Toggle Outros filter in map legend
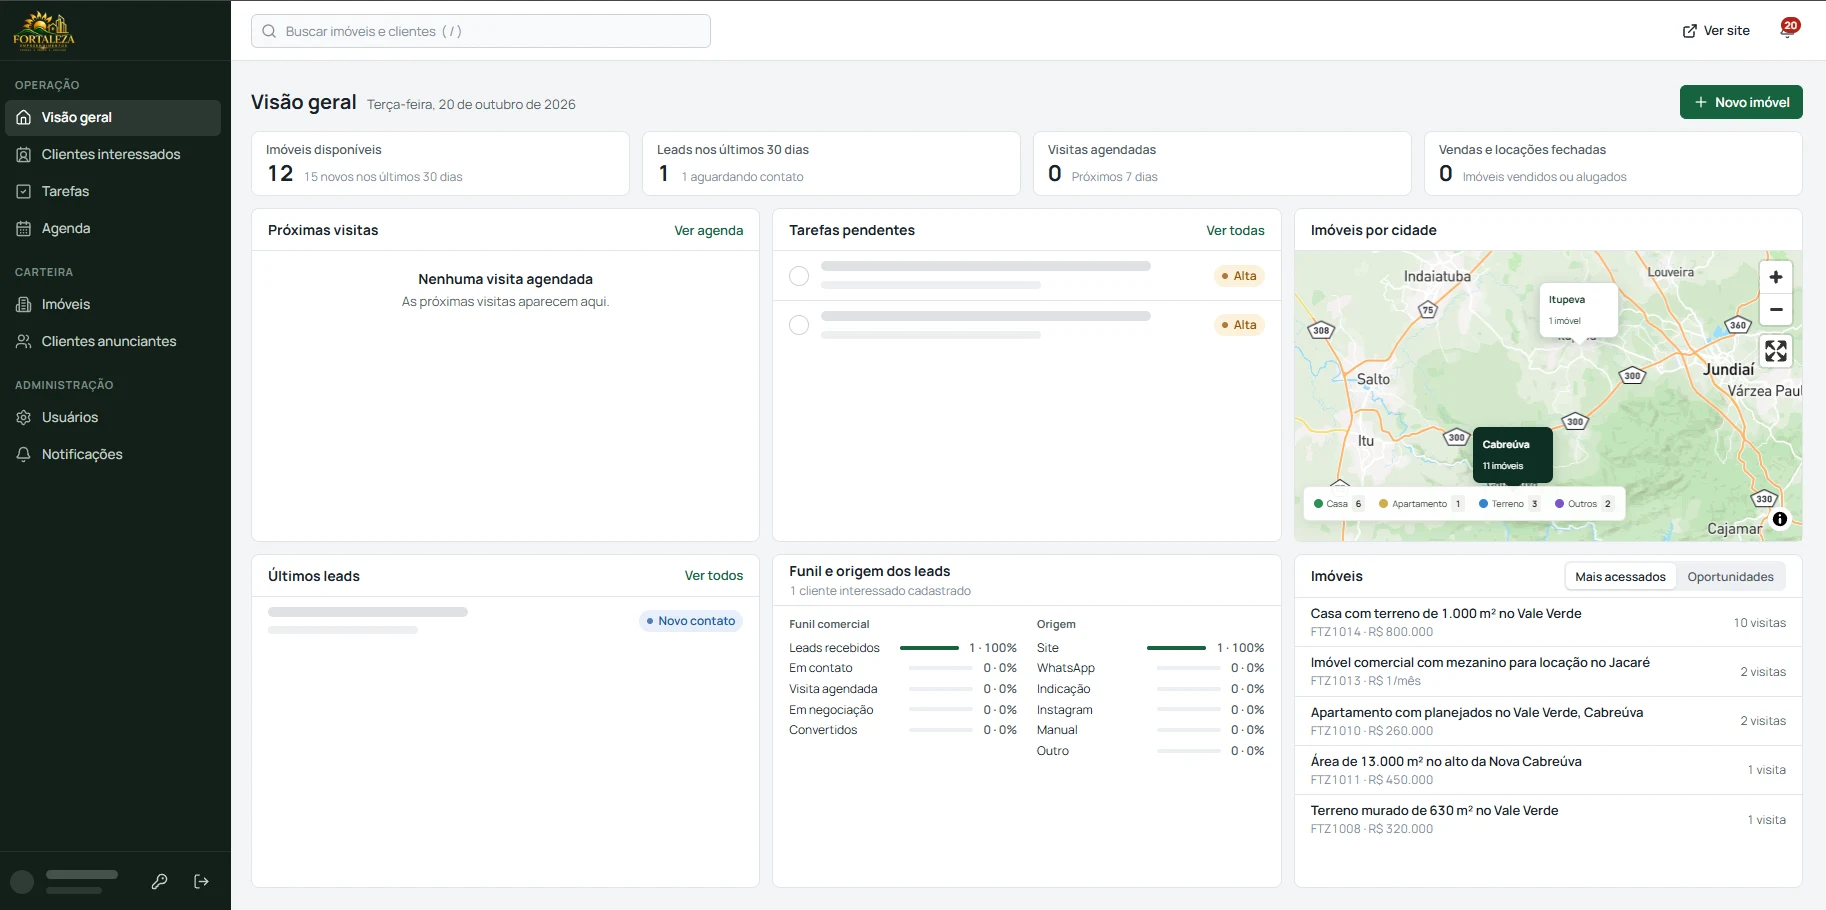The height and width of the screenshot is (910, 1826). [1584, 504]
